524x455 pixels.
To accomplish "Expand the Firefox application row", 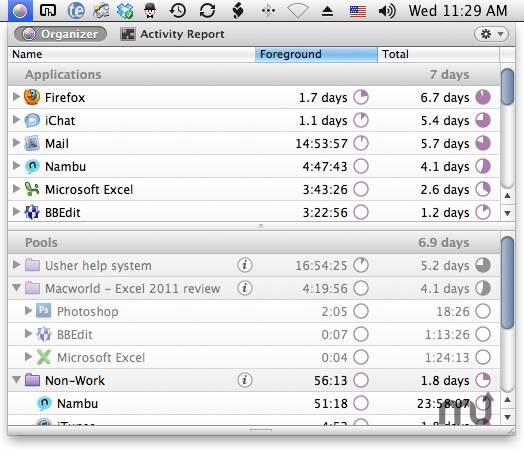I will 16,97.
